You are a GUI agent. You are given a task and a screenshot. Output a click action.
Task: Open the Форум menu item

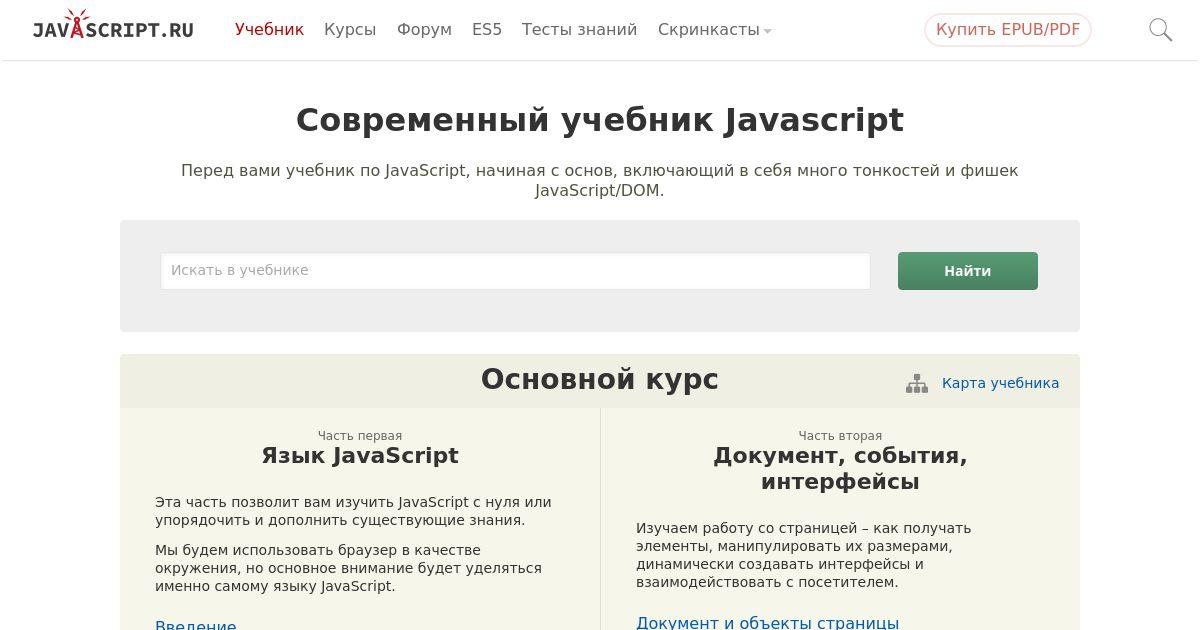pyautogui.click(x=424, y=30)
